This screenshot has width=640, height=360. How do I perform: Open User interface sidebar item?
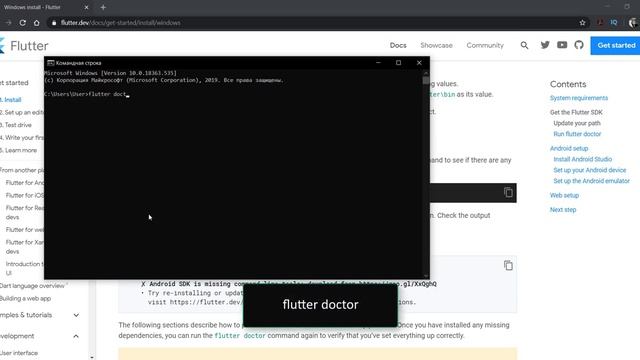click(19, 353)
